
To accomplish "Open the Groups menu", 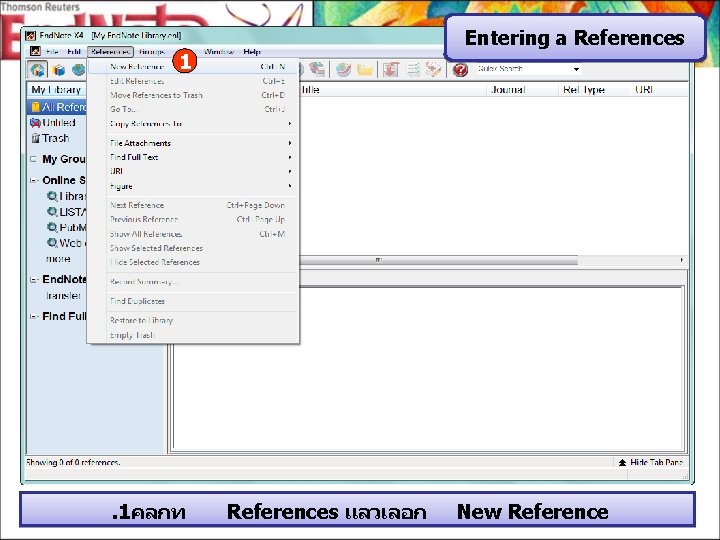I will (152, 51).
